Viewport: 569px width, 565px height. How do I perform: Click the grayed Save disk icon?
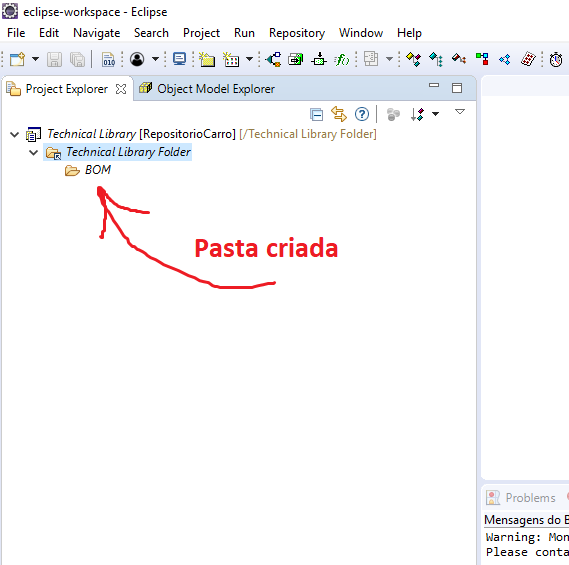(x=54, y=59)
